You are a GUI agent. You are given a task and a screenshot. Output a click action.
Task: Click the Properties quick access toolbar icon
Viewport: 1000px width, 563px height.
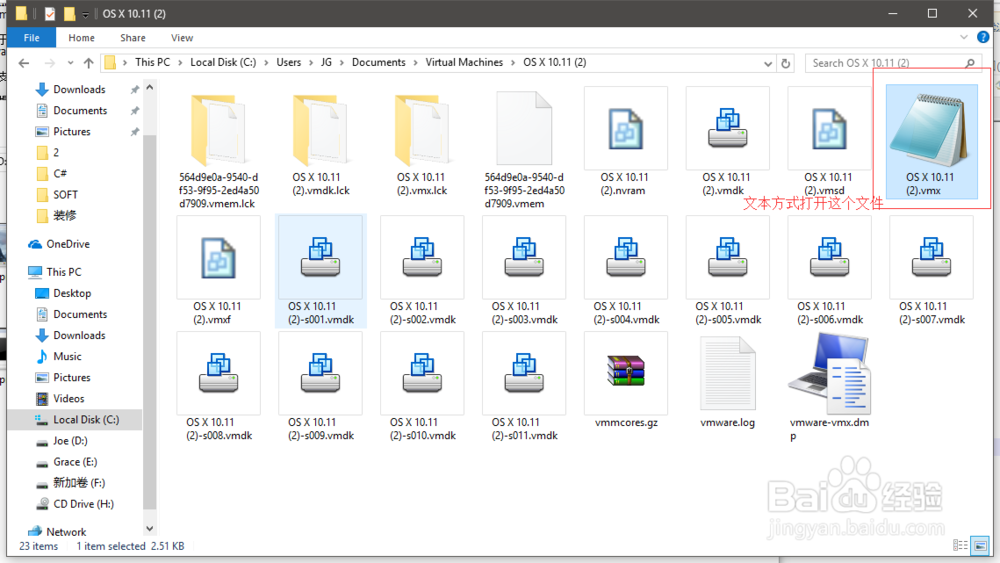pyautogui.click(x=50, y=13)
